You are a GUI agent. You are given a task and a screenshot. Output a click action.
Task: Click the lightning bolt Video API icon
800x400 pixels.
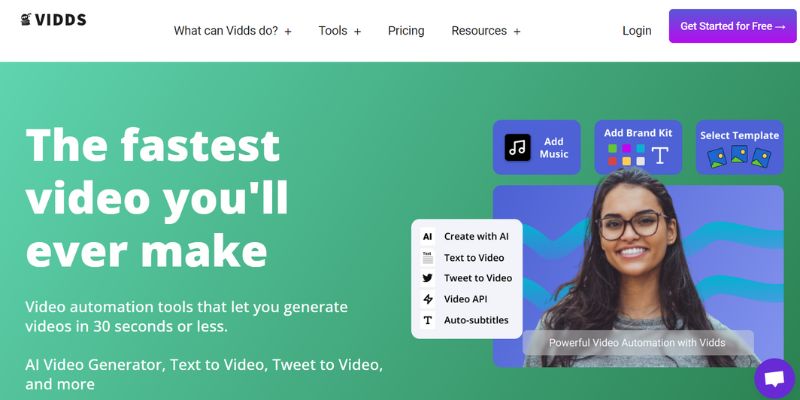[x=428, y=299]
